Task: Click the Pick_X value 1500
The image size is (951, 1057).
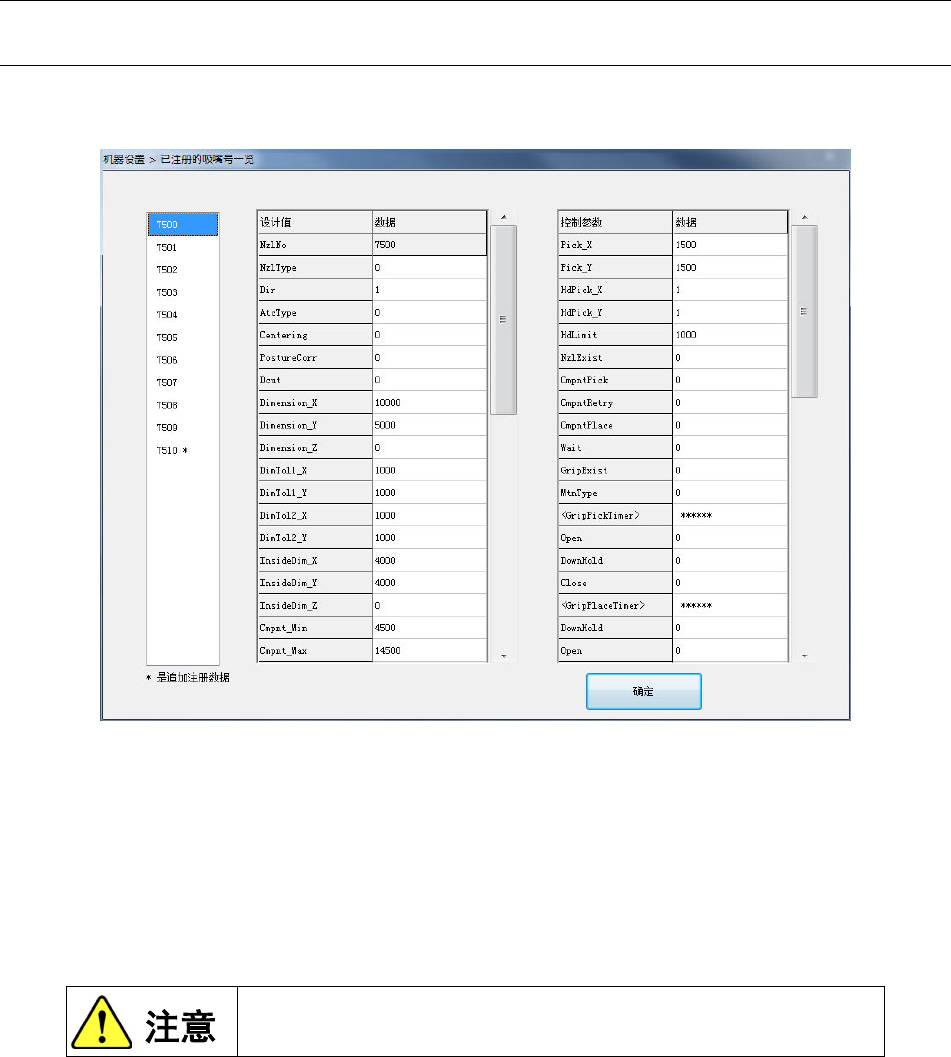Action: click(x=730, y=245)
